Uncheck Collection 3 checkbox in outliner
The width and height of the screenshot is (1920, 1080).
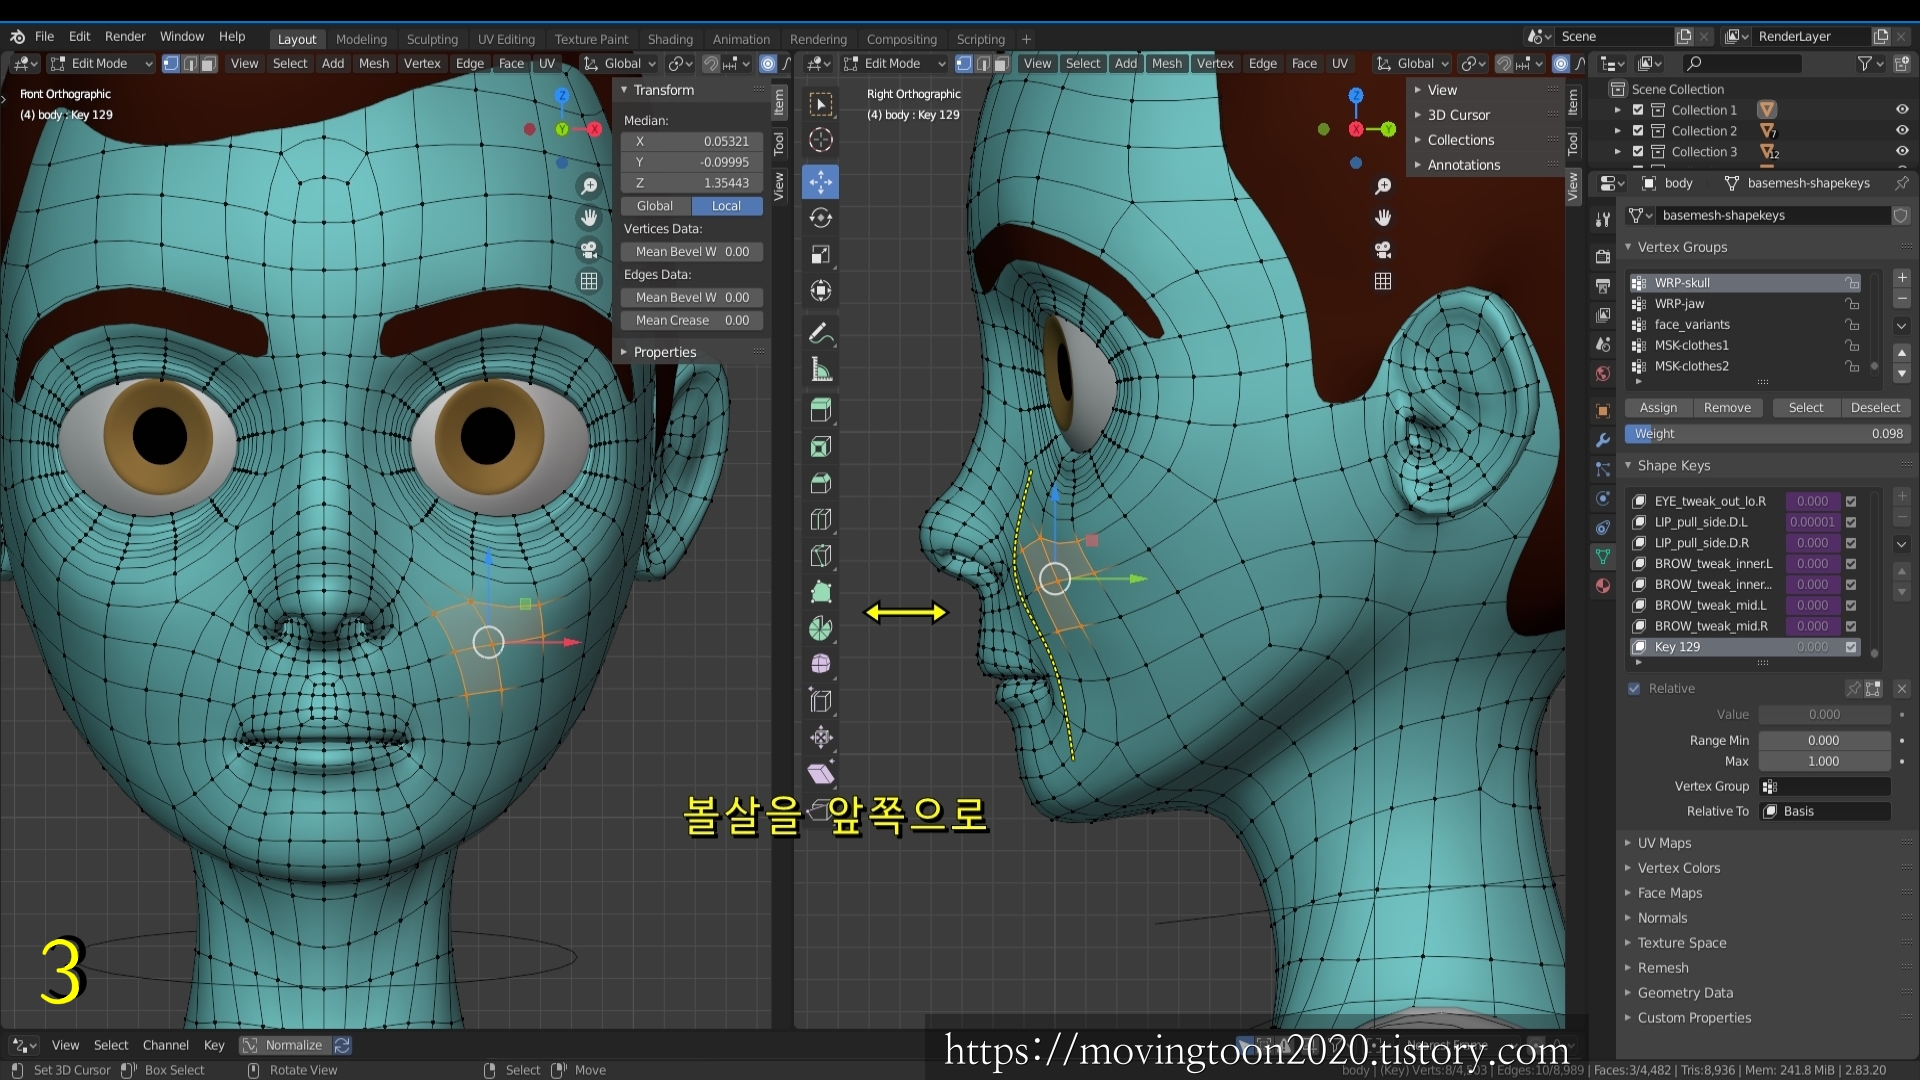point(1638,152)
